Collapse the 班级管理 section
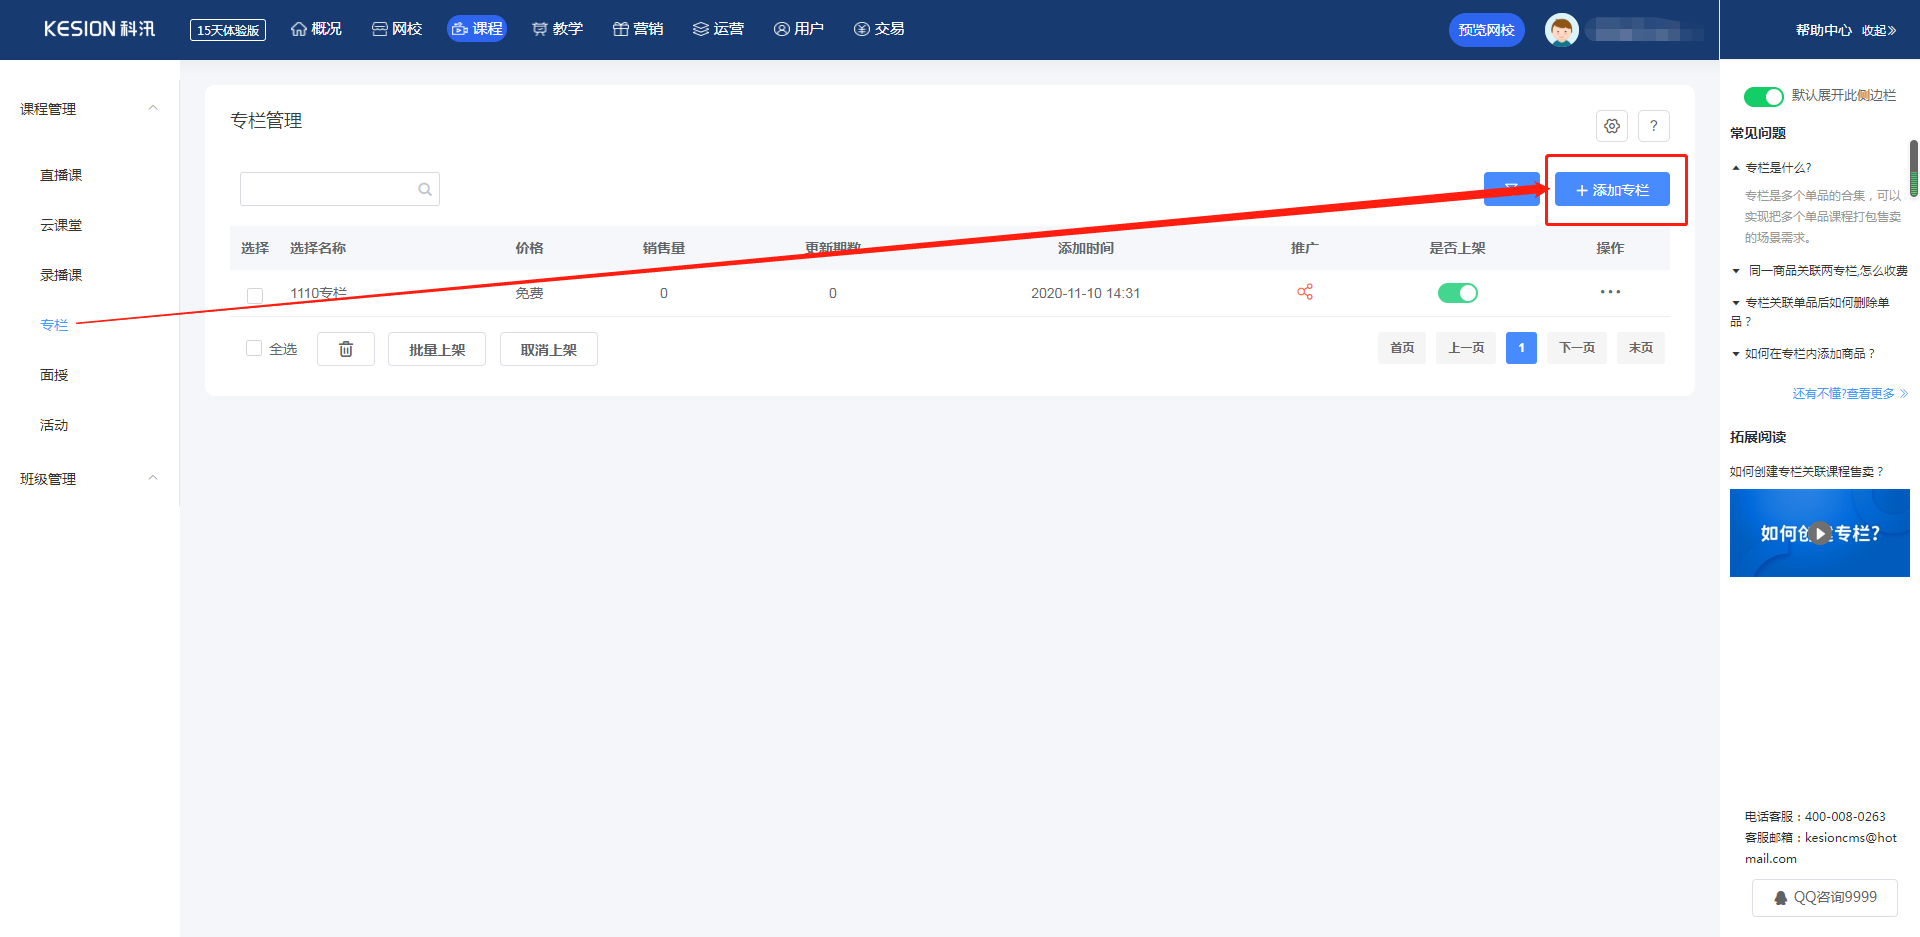 pyautogui.click(x=153, y=478)
